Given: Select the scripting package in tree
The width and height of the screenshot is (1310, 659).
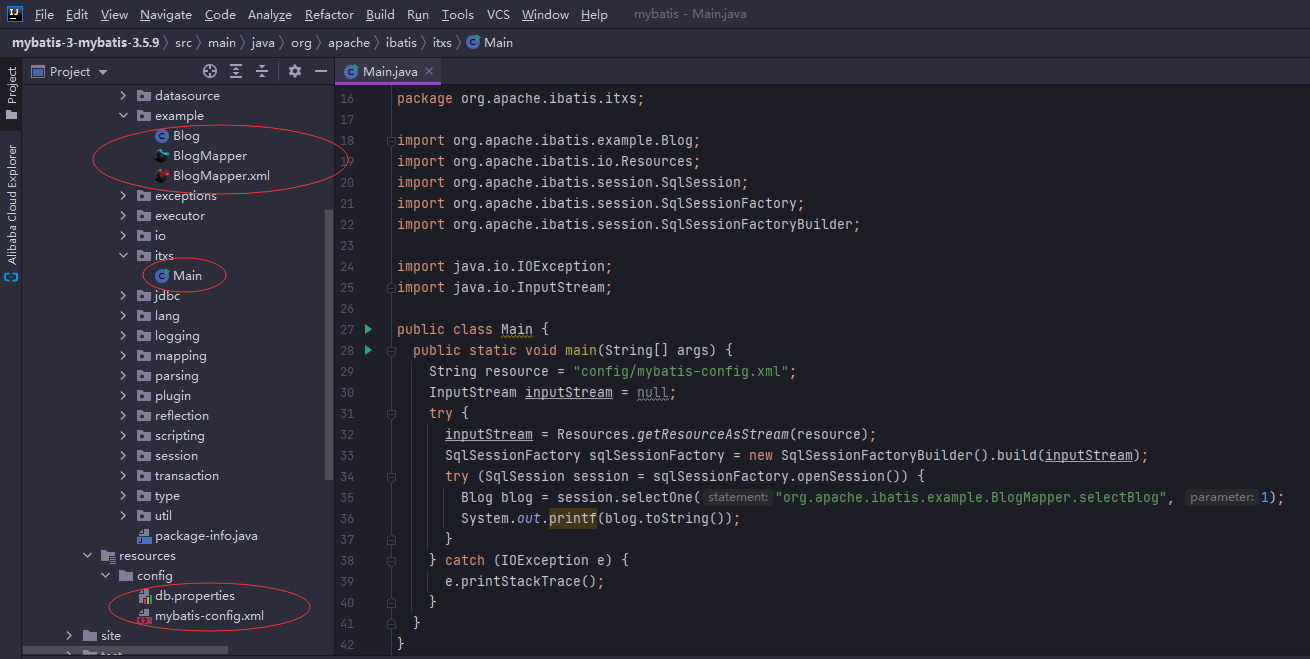Looking at the screenshot, I should click(x=180, y=436).
